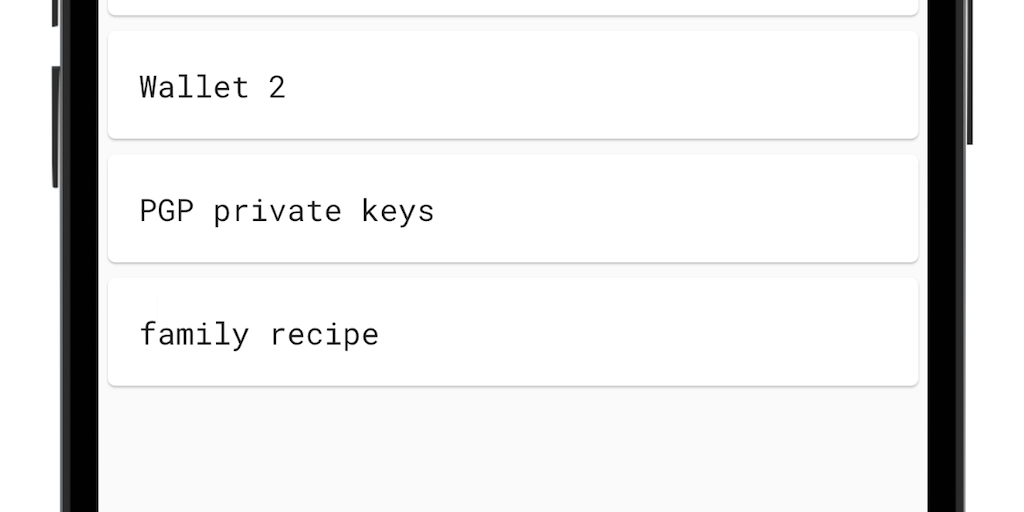Viewport: 1024px width, 512px height.
Task: Click the word "private" in PGP entry
Action: (277, 211)
